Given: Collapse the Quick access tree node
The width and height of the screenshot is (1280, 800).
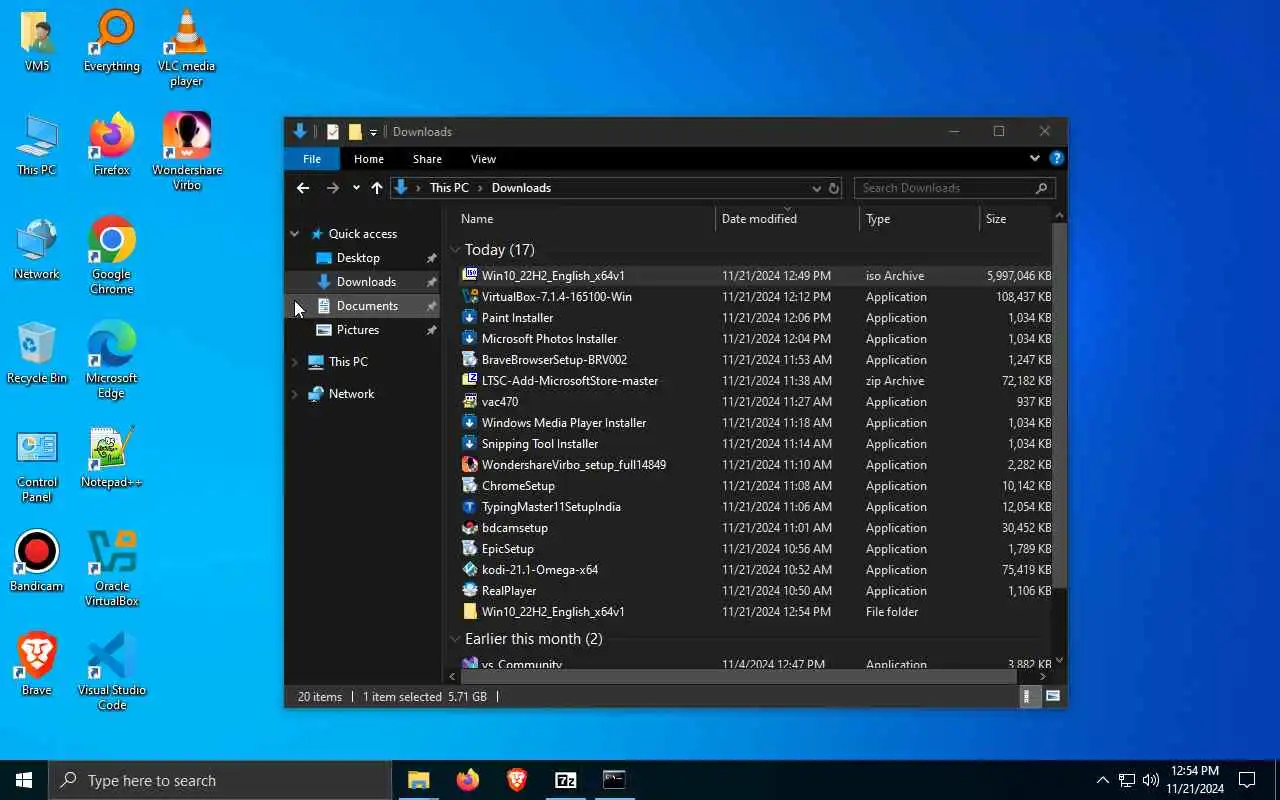Looking at the screenshot, I should [x=295, y=234].
